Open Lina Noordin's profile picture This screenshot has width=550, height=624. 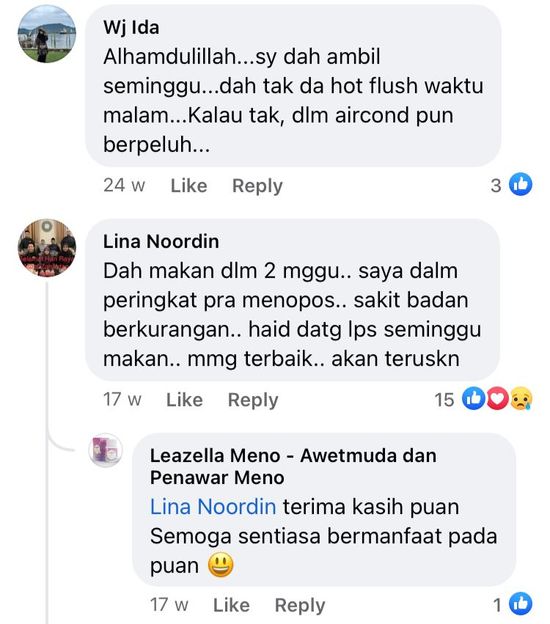pyautogui.click(x=47, y=248)
